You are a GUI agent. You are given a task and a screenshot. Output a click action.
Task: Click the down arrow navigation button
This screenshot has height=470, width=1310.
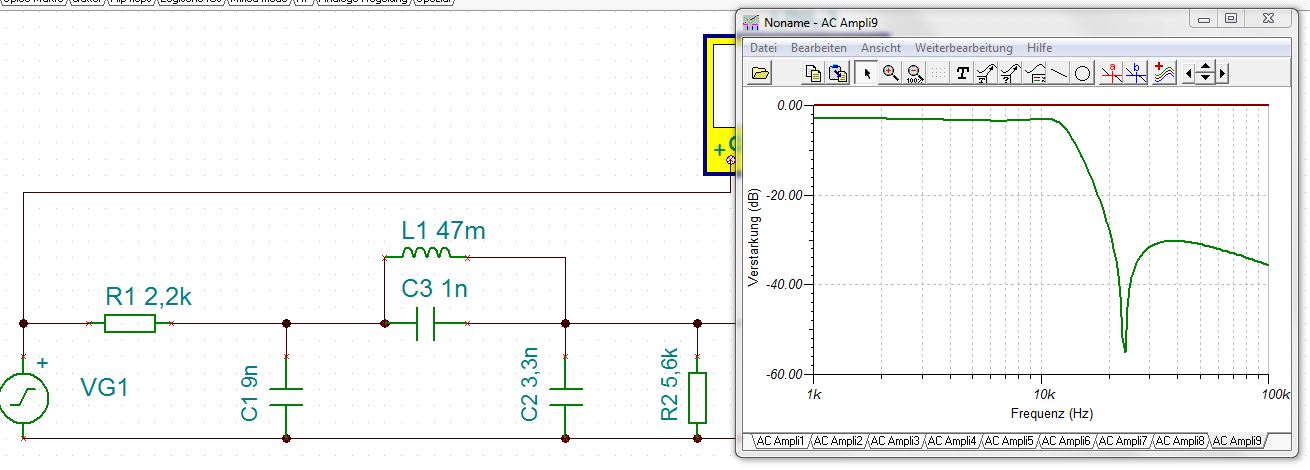coord(1205,79)
